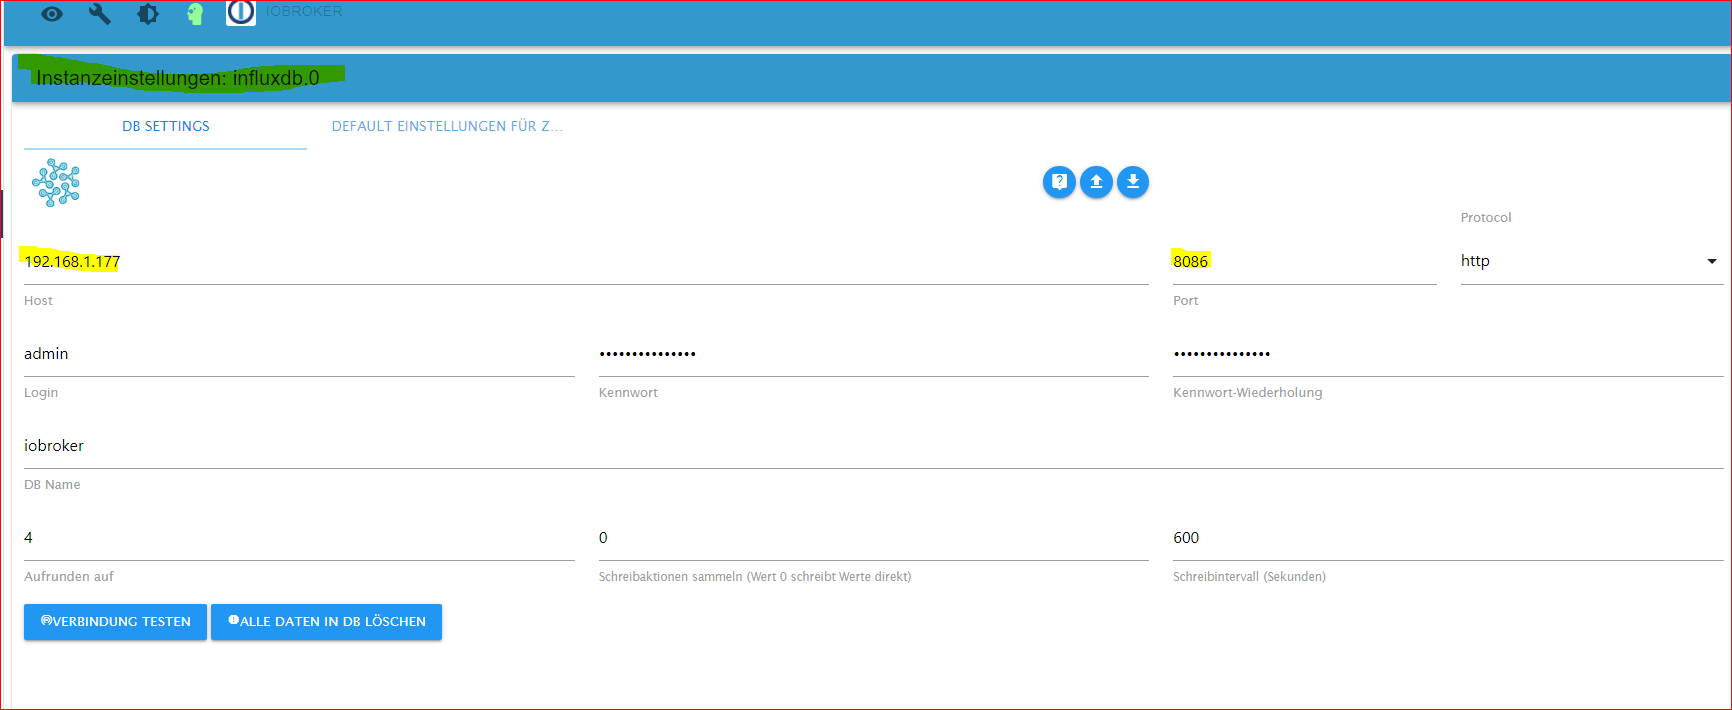Click the Kennwort password field
The image size is (1732, 710).
[x=873, y=354]
